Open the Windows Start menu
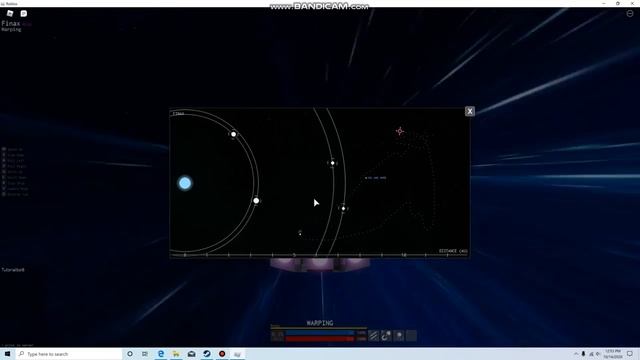This screenshot has height=360, width=640. (7, 354)
